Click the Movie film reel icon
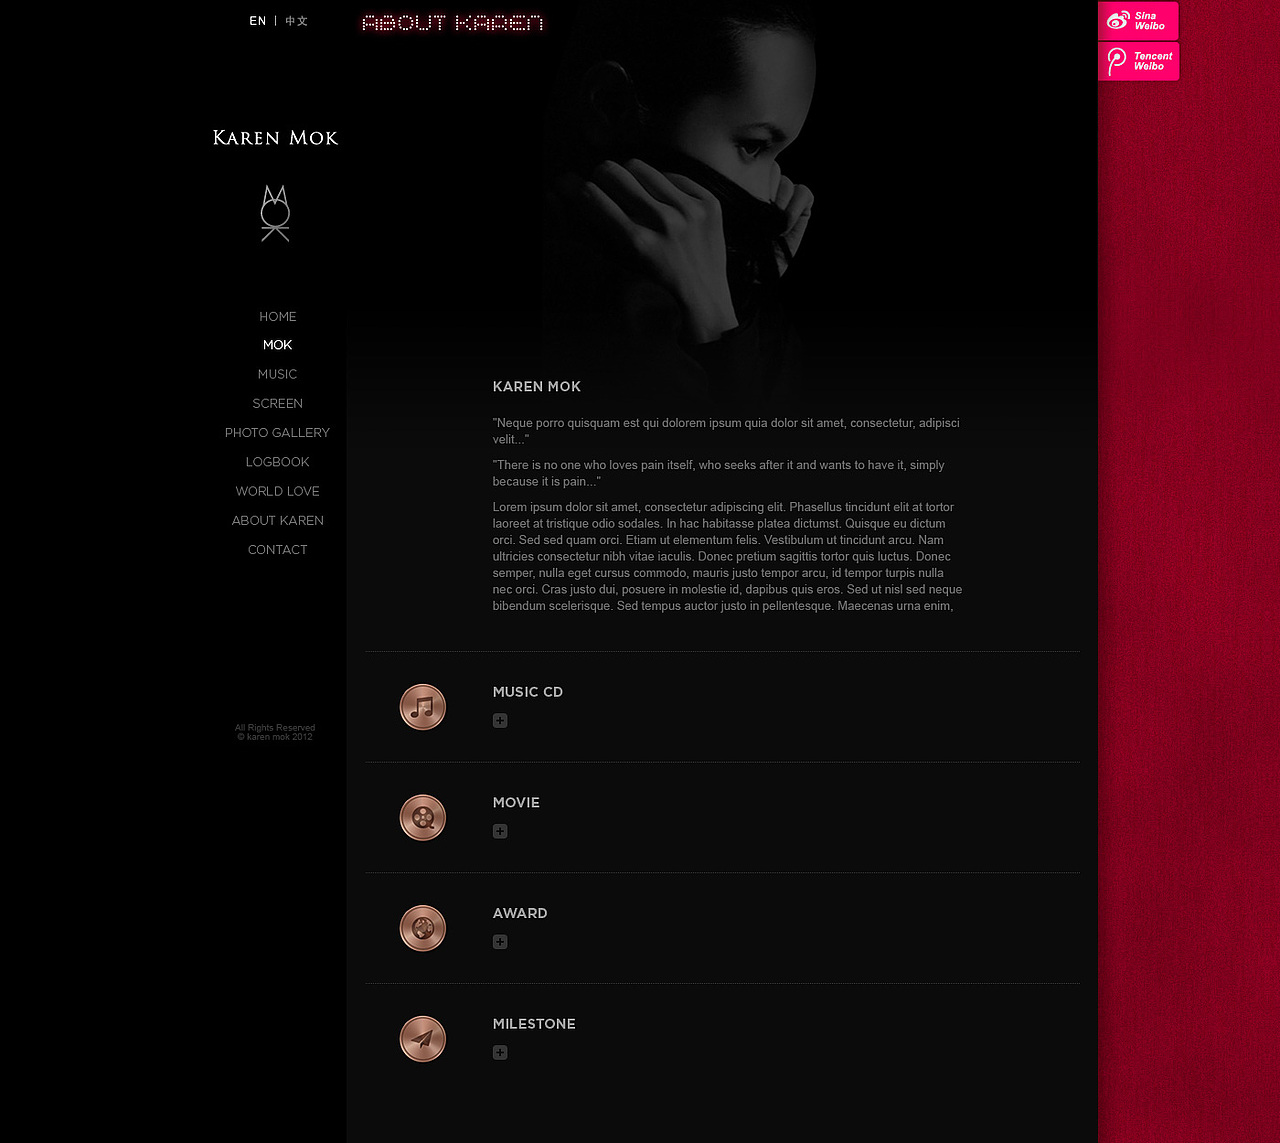The height and width of the screenshot is (1143, 1280). pyautogui.click(x=423, y=818)
